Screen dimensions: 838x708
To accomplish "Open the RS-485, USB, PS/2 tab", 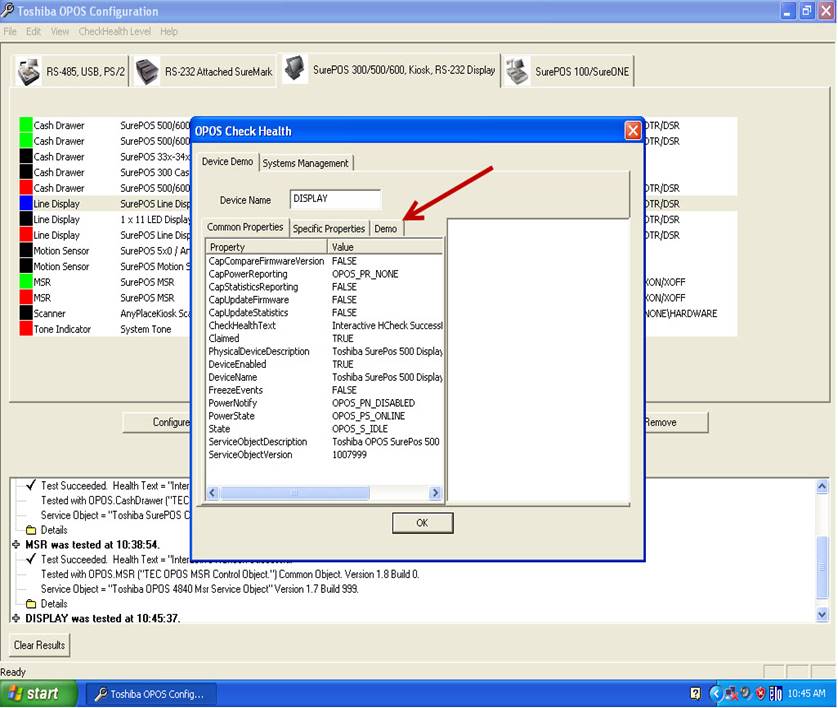I will point(72,72).
